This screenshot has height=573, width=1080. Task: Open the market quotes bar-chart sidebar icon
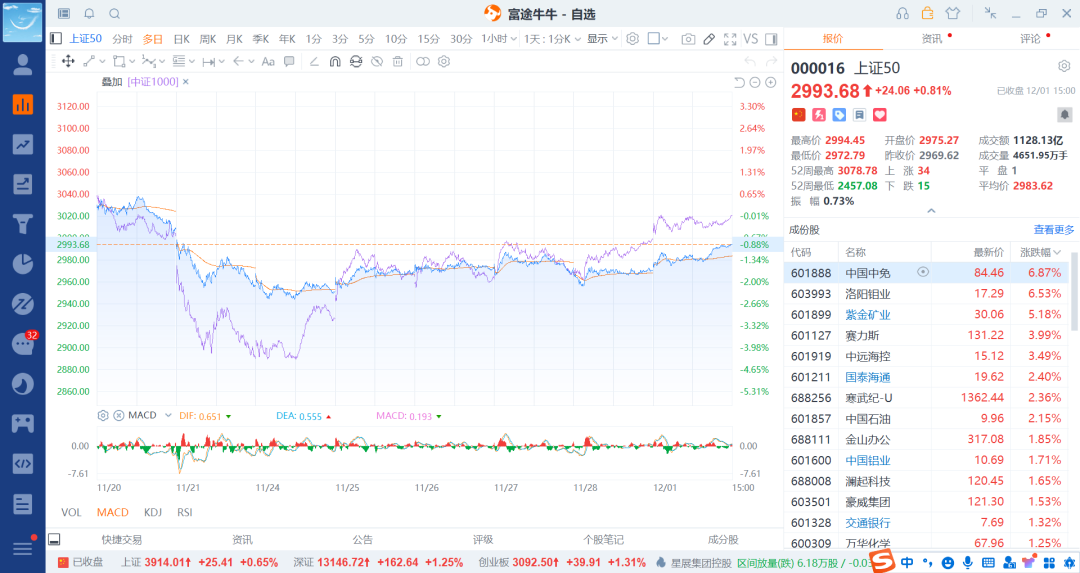point(23,105)
